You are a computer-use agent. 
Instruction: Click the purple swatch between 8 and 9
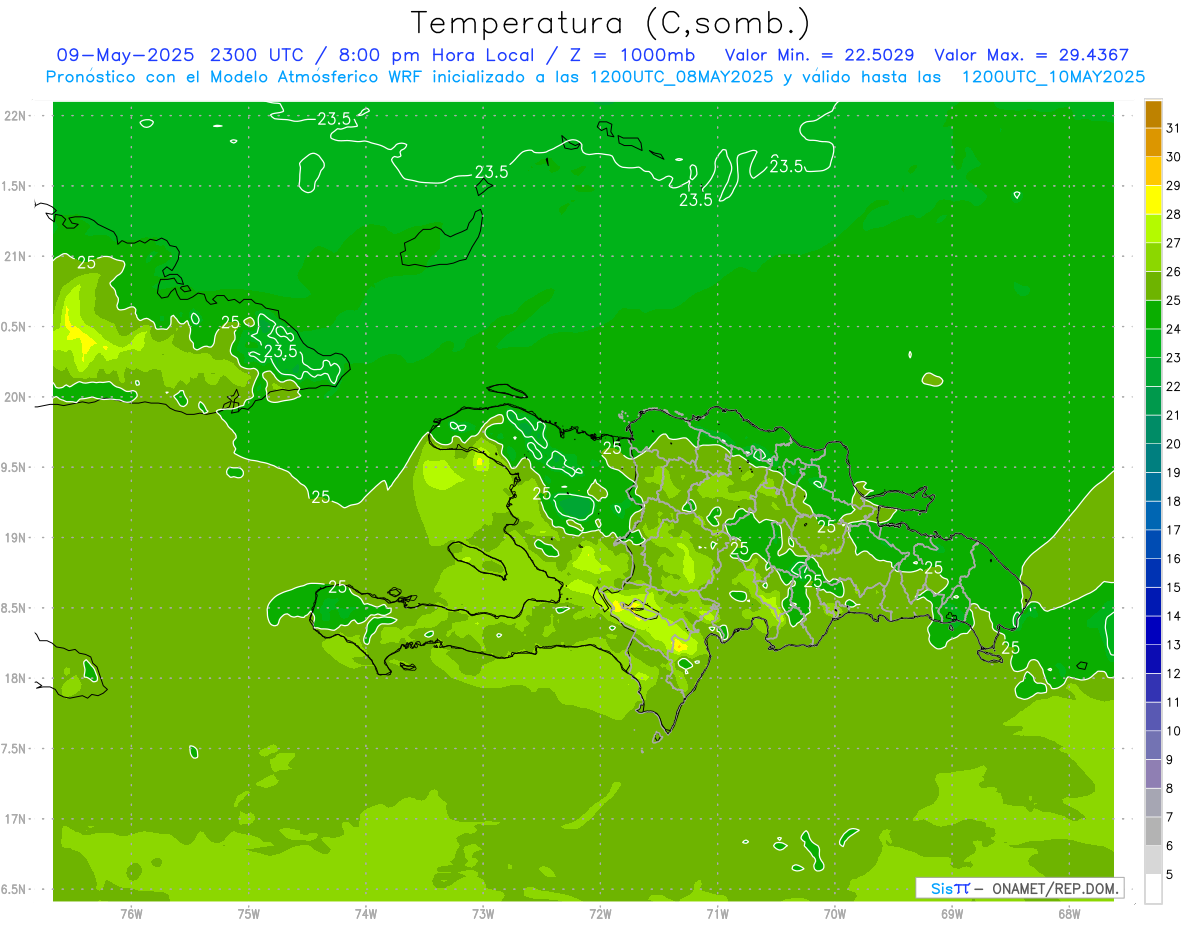[1153, 774]
